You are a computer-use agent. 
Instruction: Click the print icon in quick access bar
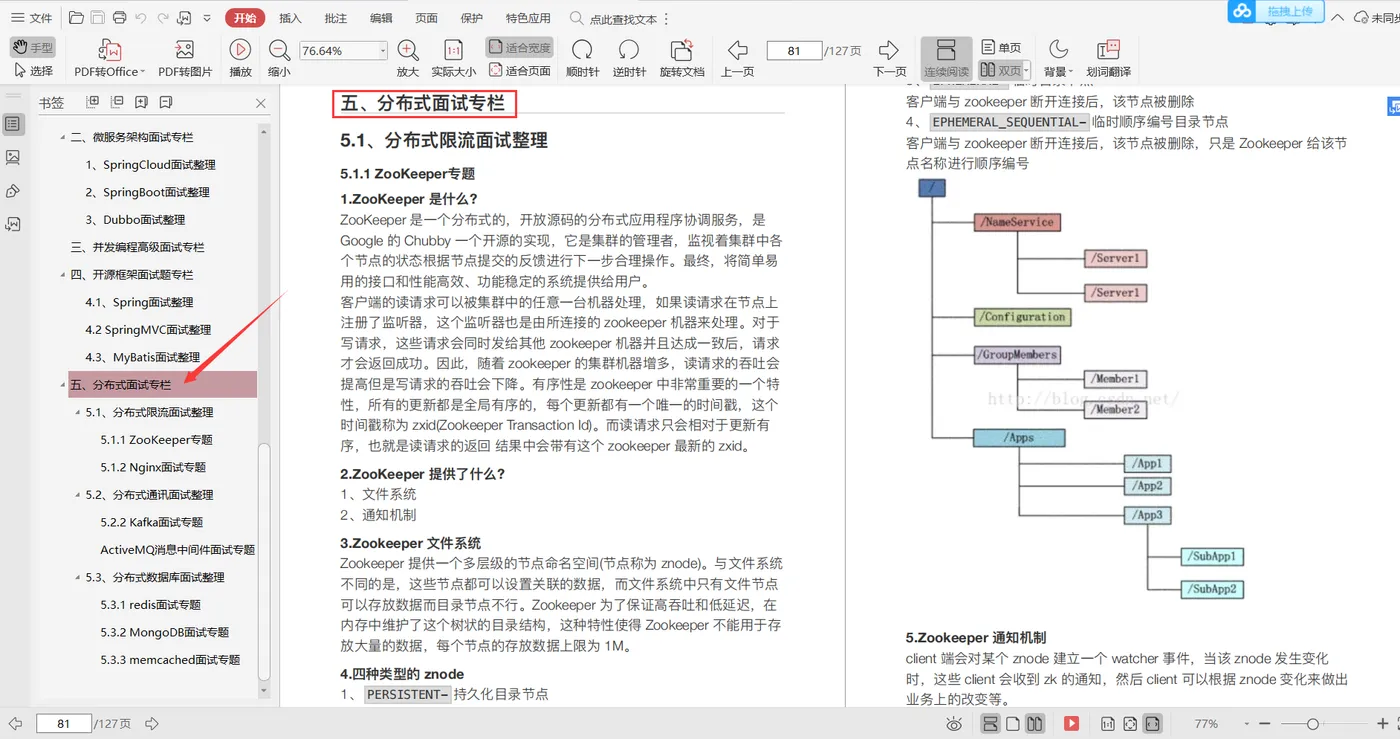(119, 18)
